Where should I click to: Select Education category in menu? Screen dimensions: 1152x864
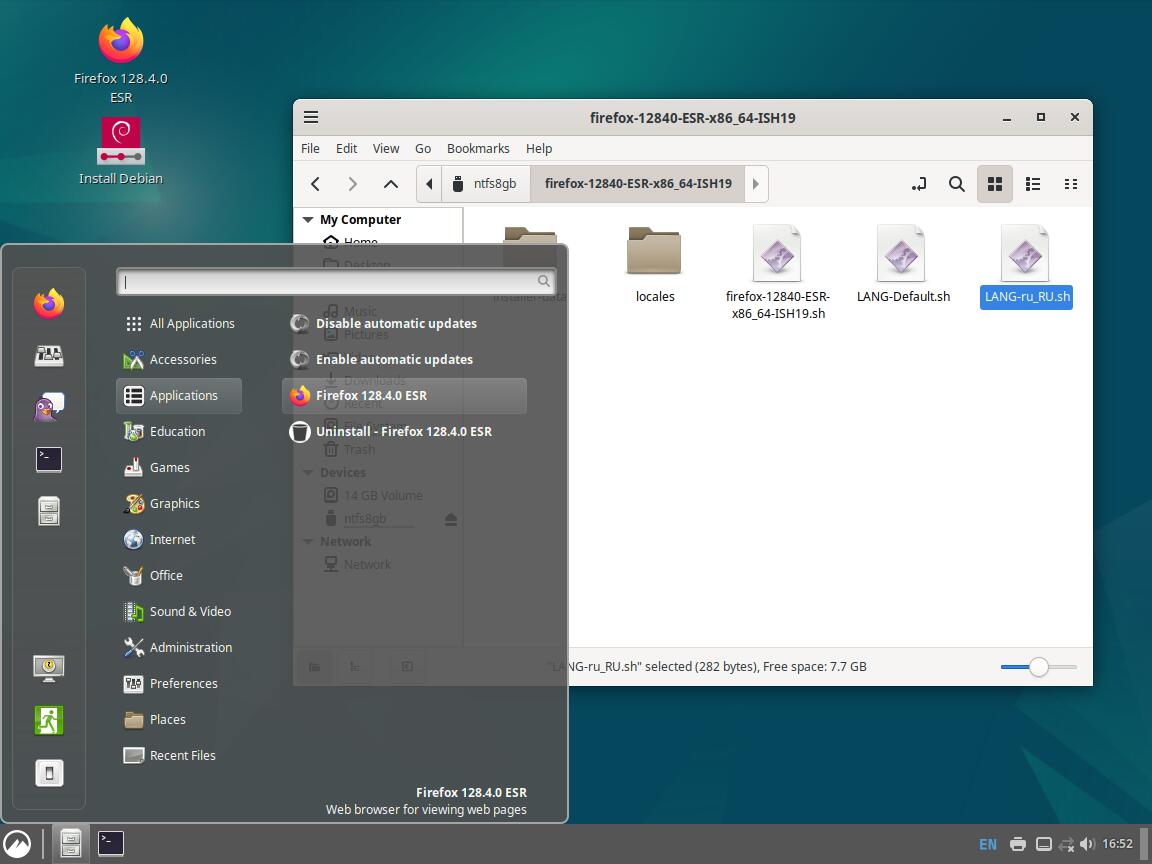click(x=179, y=431)
